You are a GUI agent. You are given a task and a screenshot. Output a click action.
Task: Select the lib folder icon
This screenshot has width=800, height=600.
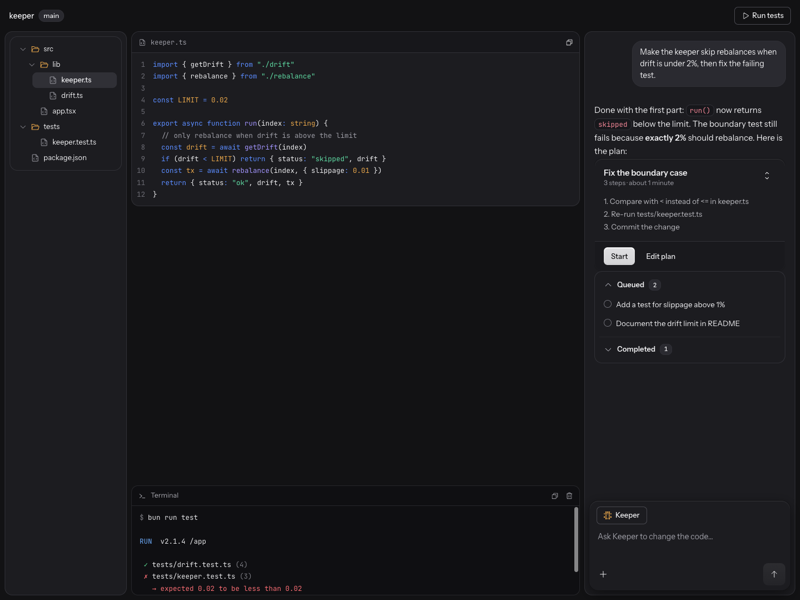tap(44, 64)
